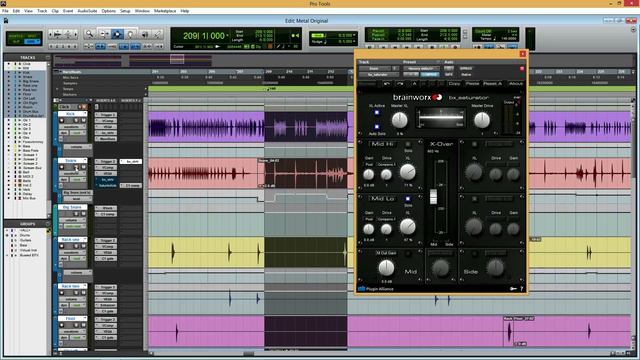Viewport: 640px width, 360px height.
Task: Open the main counter format dropdown arrow
Action: [x=228, y=36]
